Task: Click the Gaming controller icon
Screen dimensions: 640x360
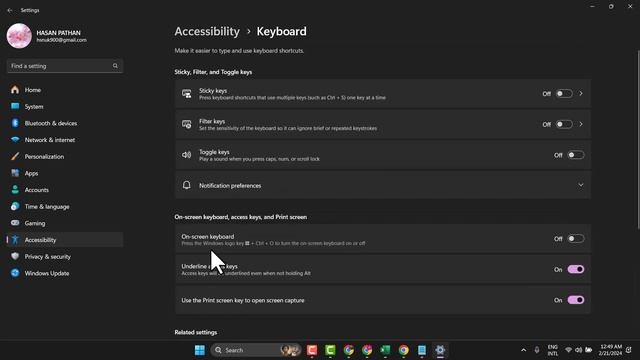Action: click(x=15, y=223)
